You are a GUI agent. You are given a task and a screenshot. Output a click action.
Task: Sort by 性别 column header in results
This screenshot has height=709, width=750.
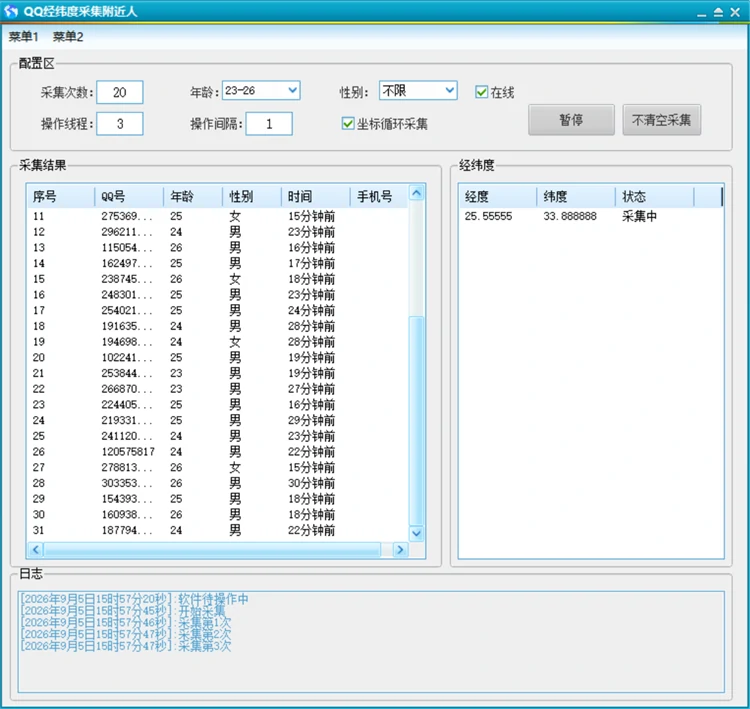coord(252,196)
